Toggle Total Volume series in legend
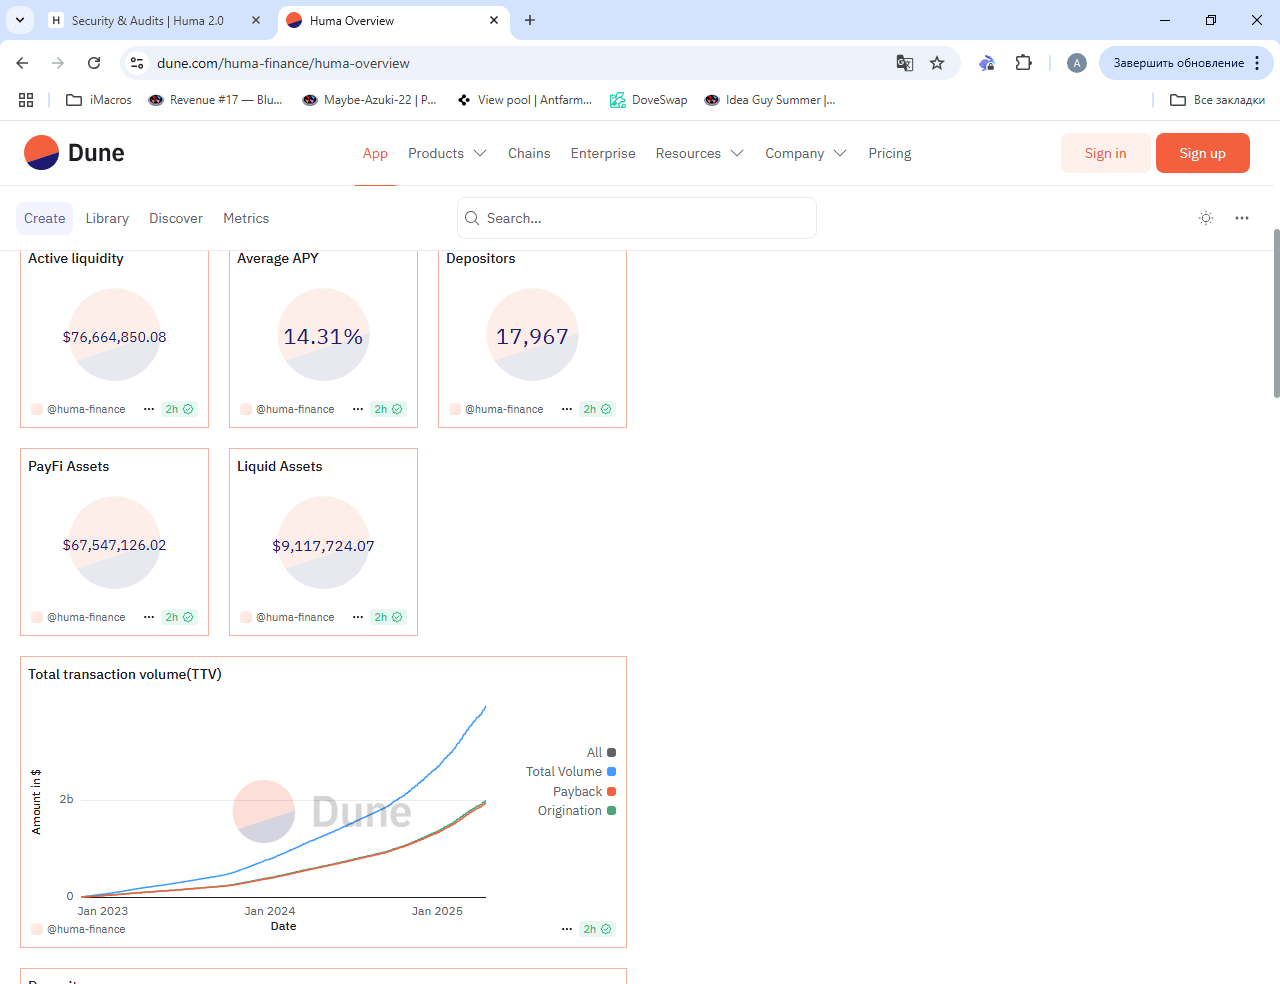 571,772
